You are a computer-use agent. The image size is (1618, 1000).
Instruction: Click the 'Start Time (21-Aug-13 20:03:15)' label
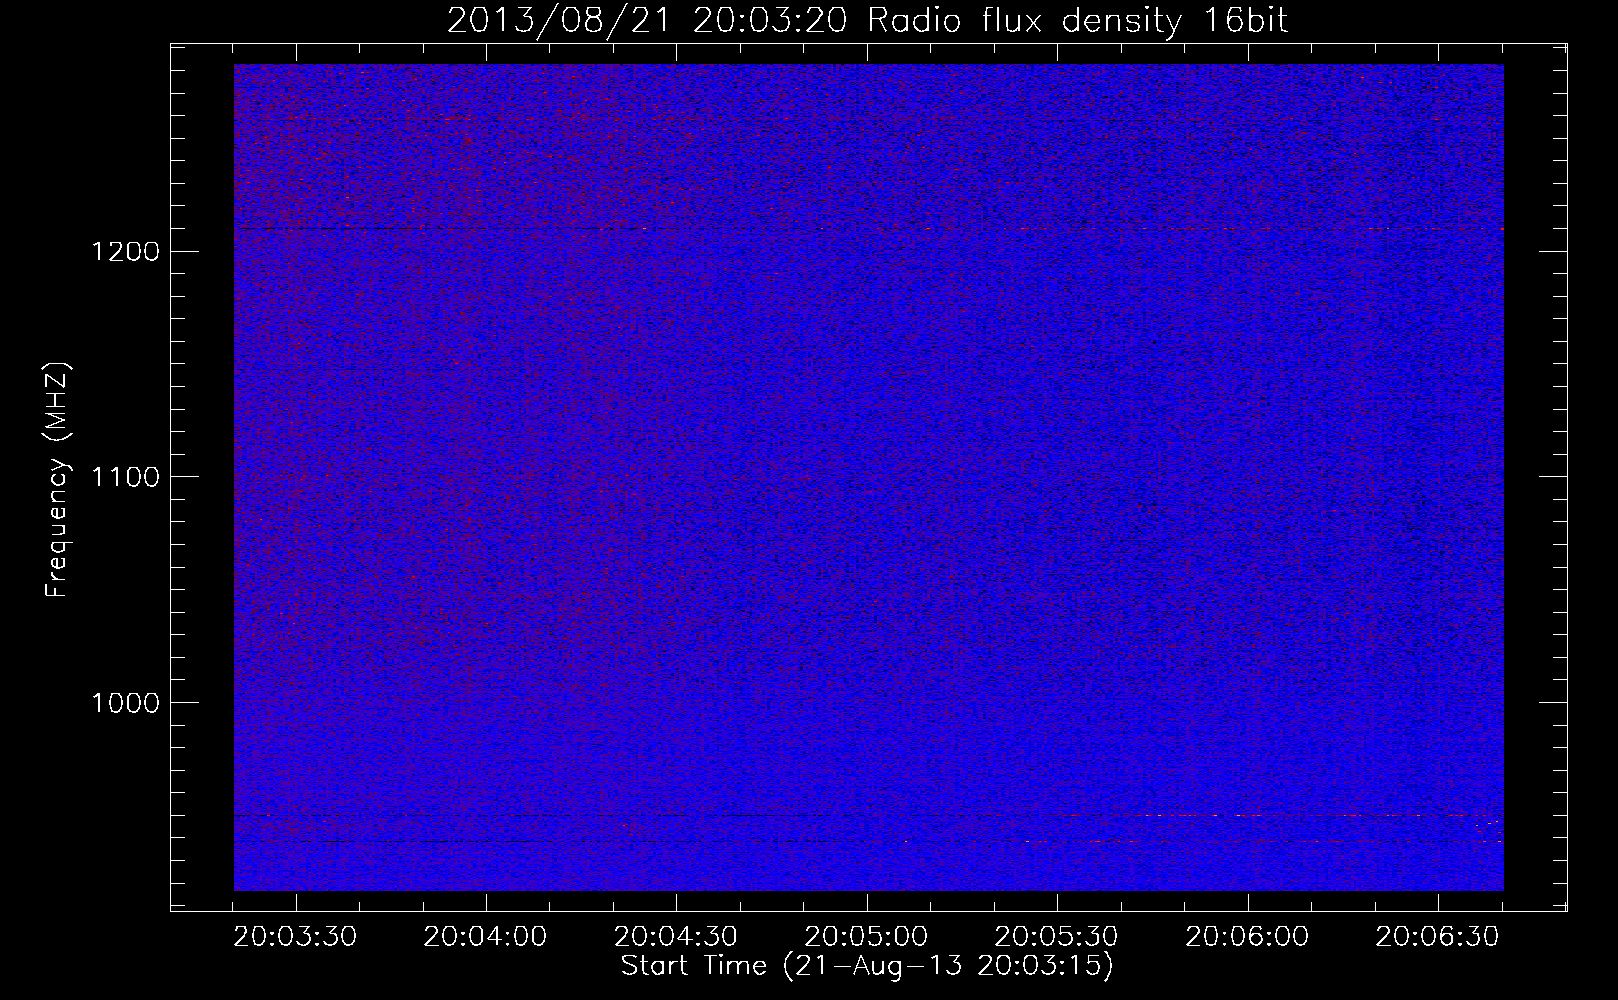point(867,966)
